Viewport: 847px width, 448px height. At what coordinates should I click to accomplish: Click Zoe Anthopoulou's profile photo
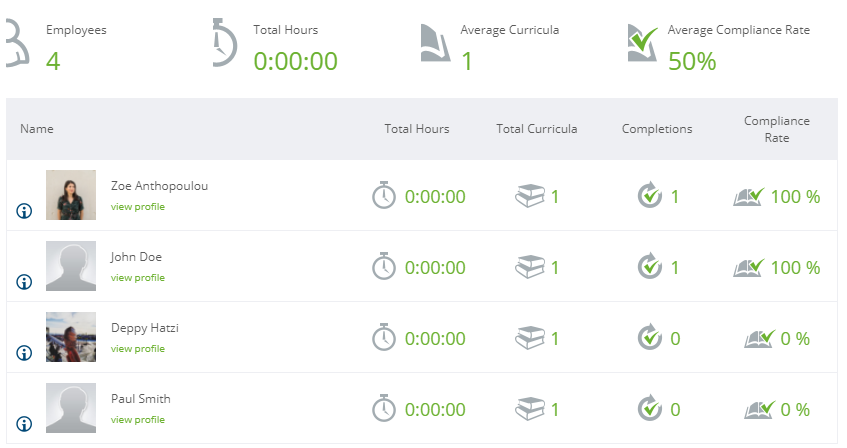click(71, 195)
